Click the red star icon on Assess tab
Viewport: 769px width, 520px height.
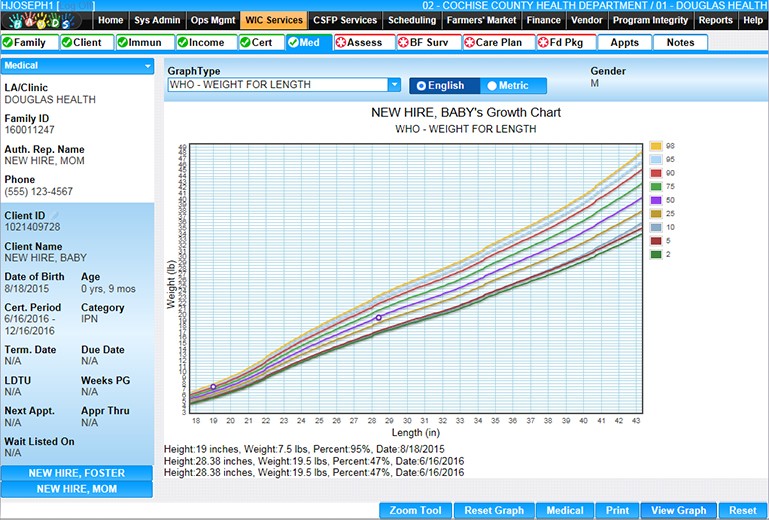[341, 42]
